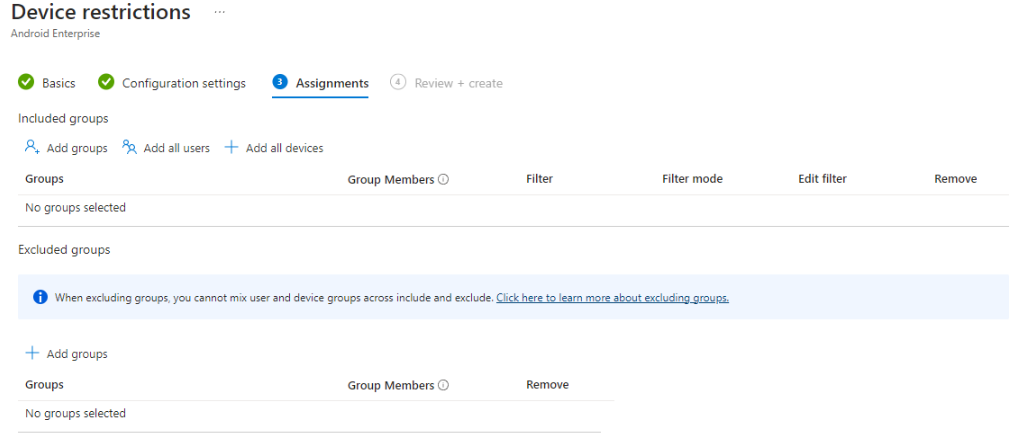1013x433 pixels.
Task: Click the plus icon for Add all devices
Action: coord(231,147)
